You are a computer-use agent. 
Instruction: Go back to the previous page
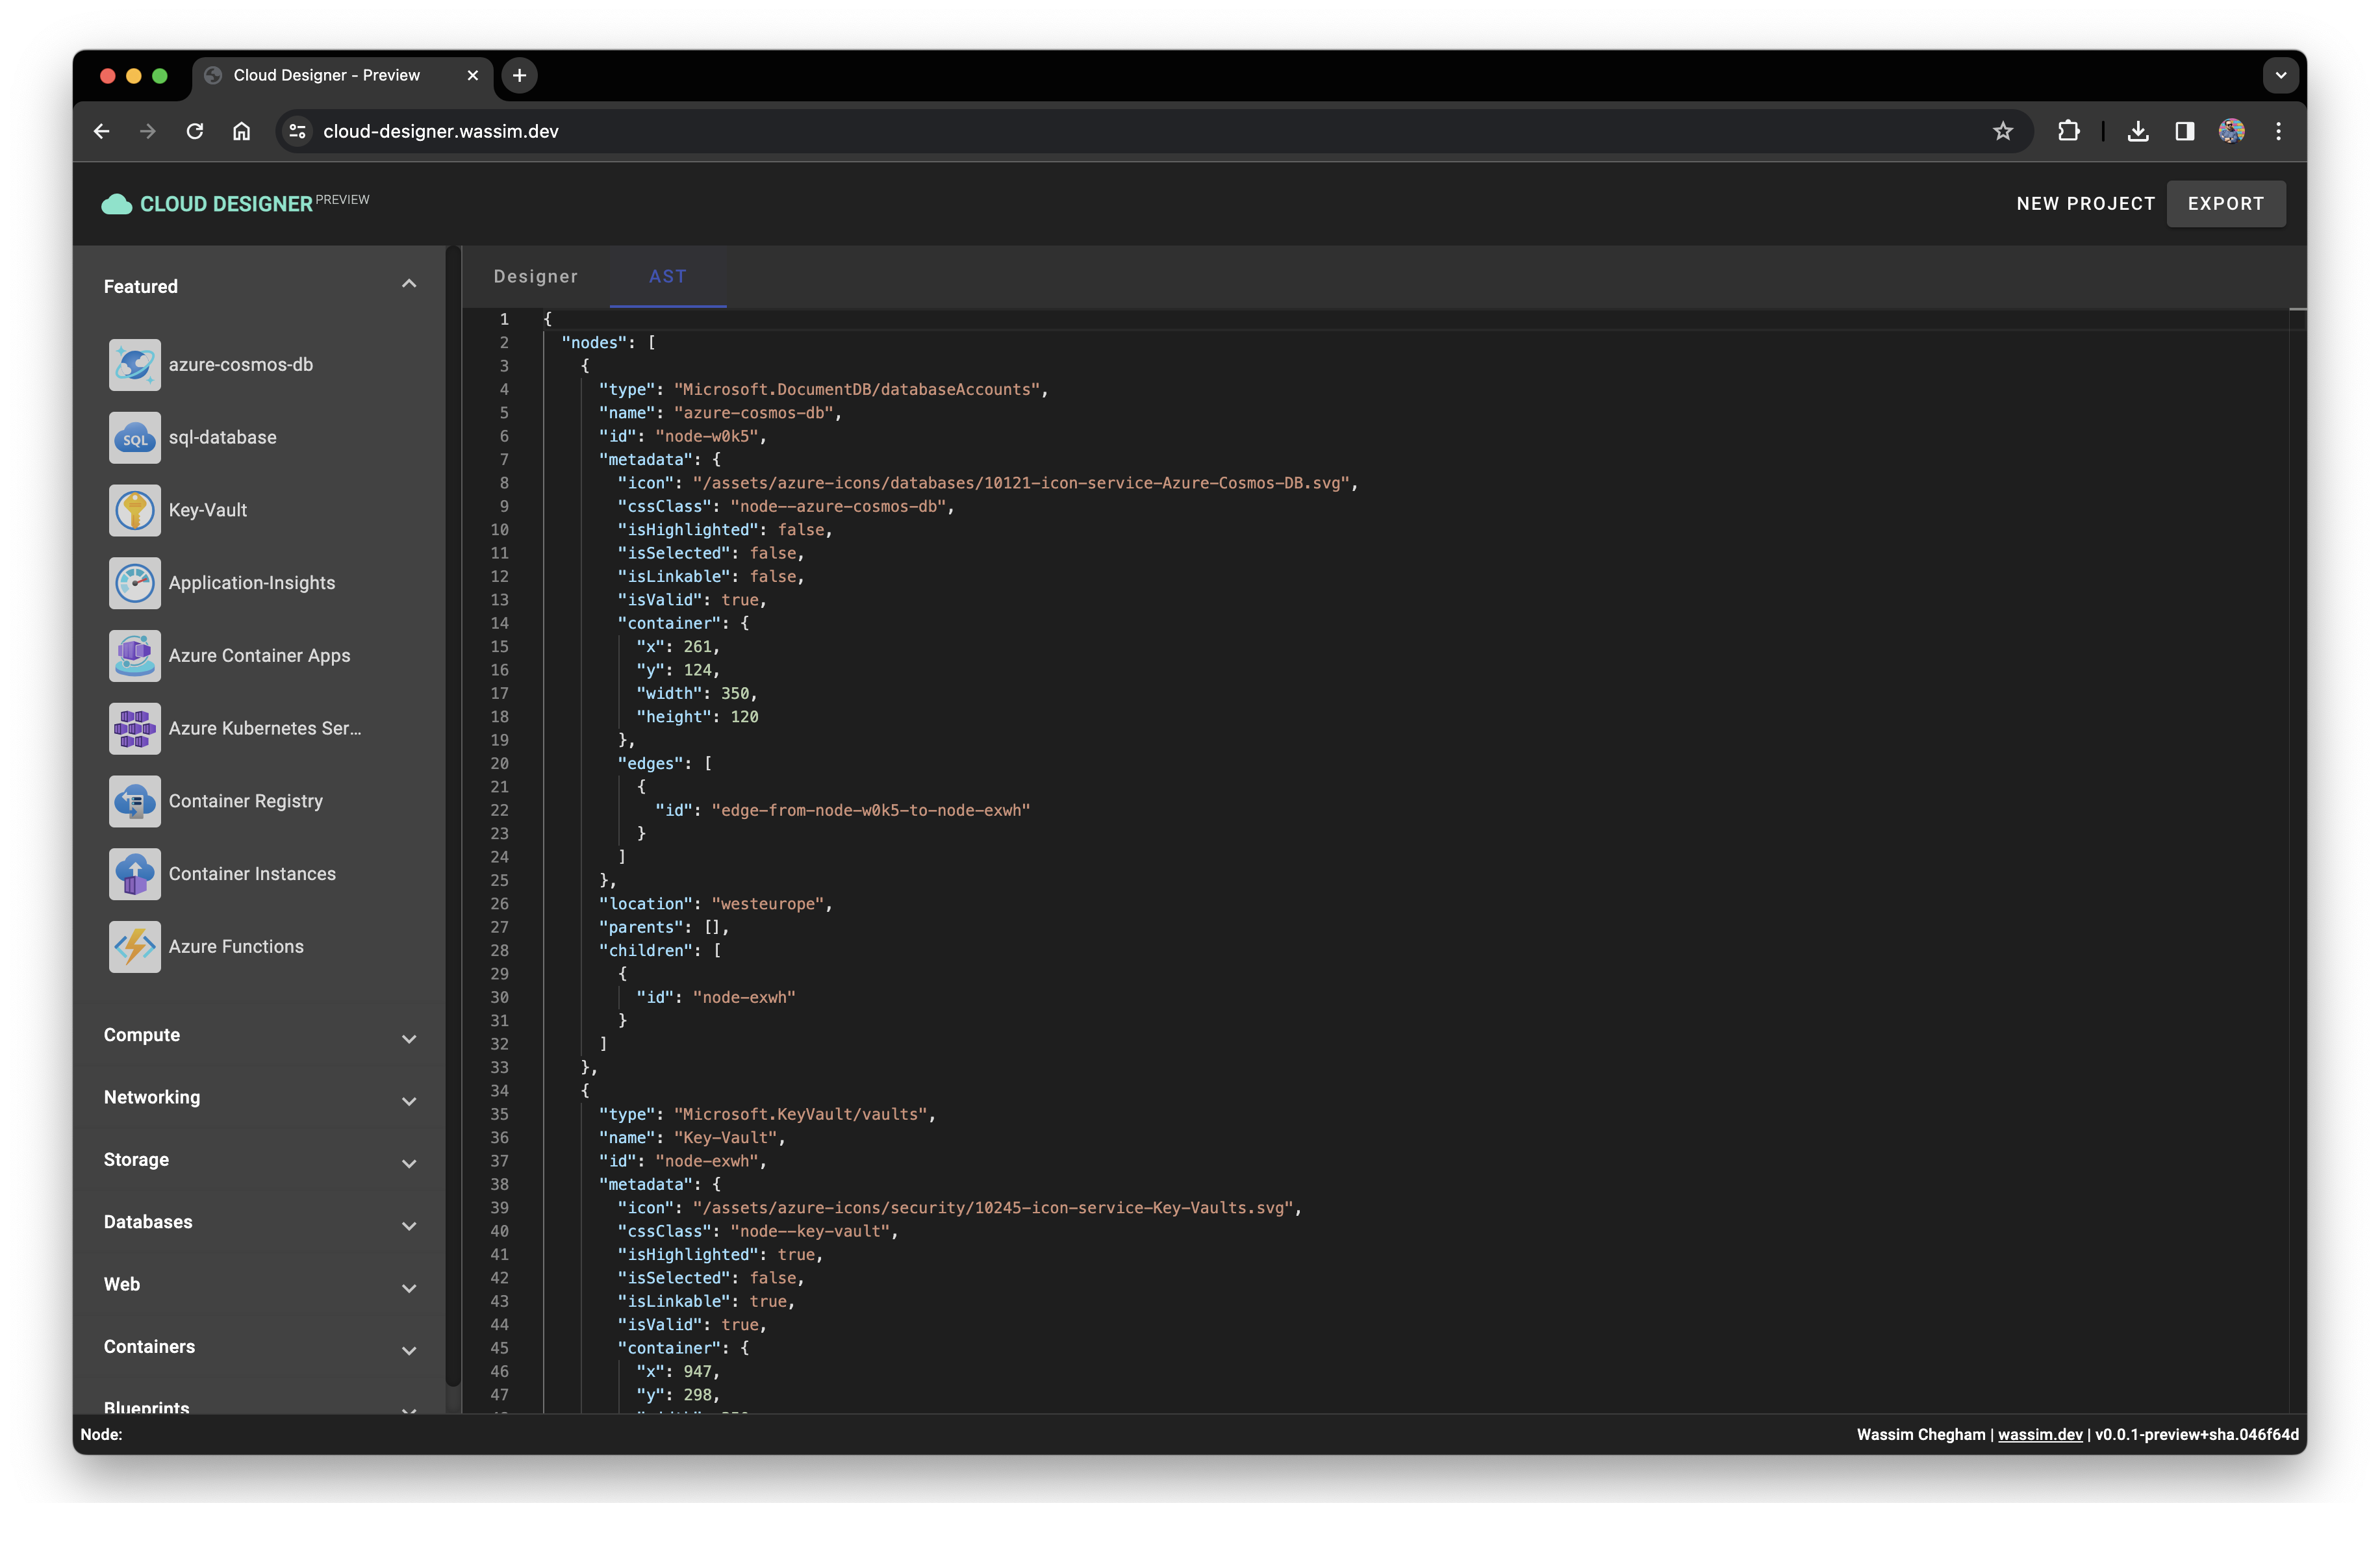click(101, 131)
